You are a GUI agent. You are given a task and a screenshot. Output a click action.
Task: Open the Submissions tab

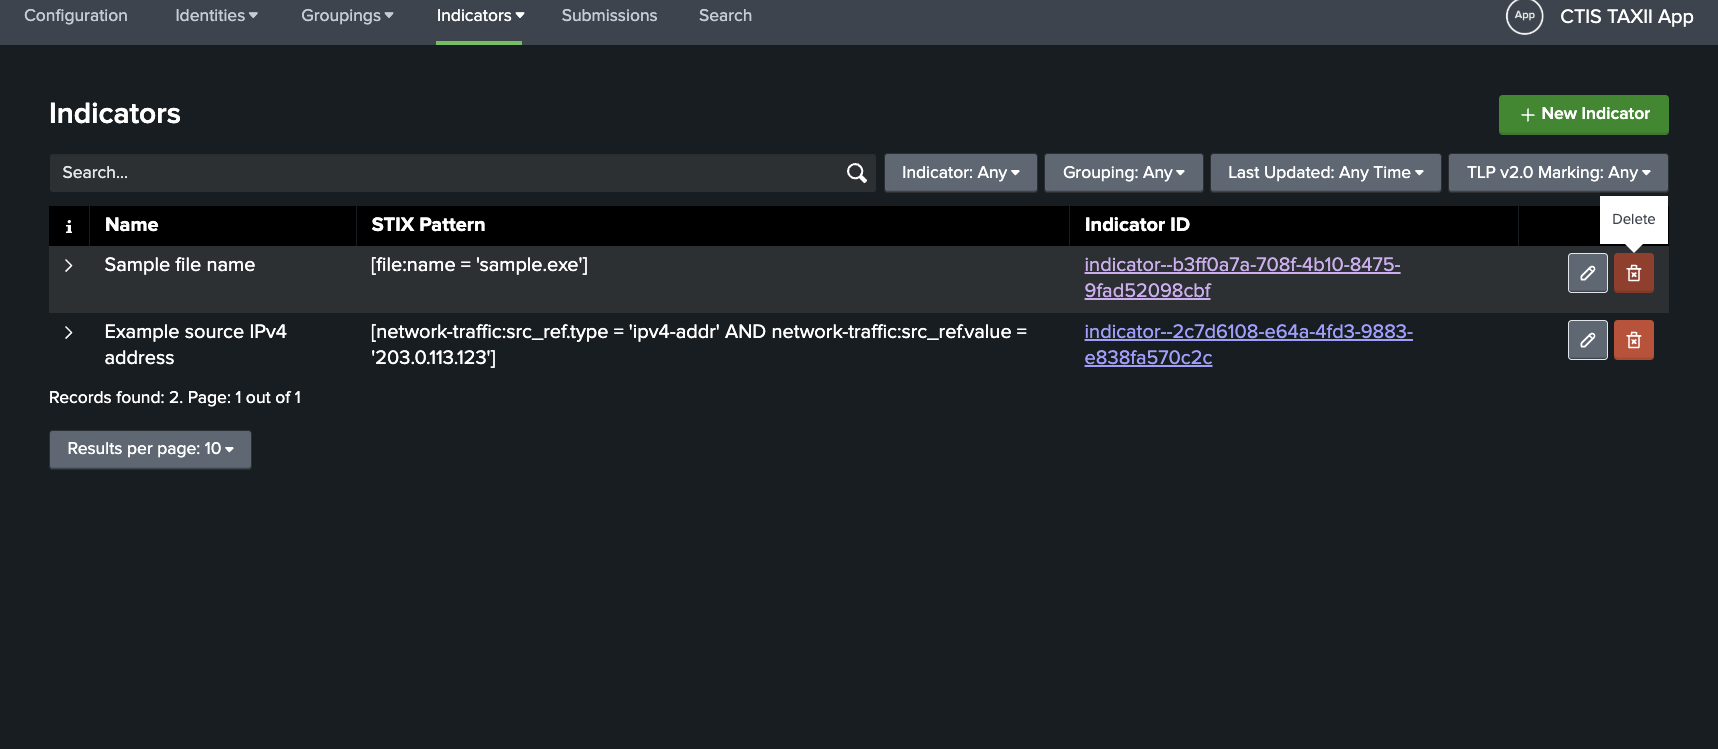609,16
